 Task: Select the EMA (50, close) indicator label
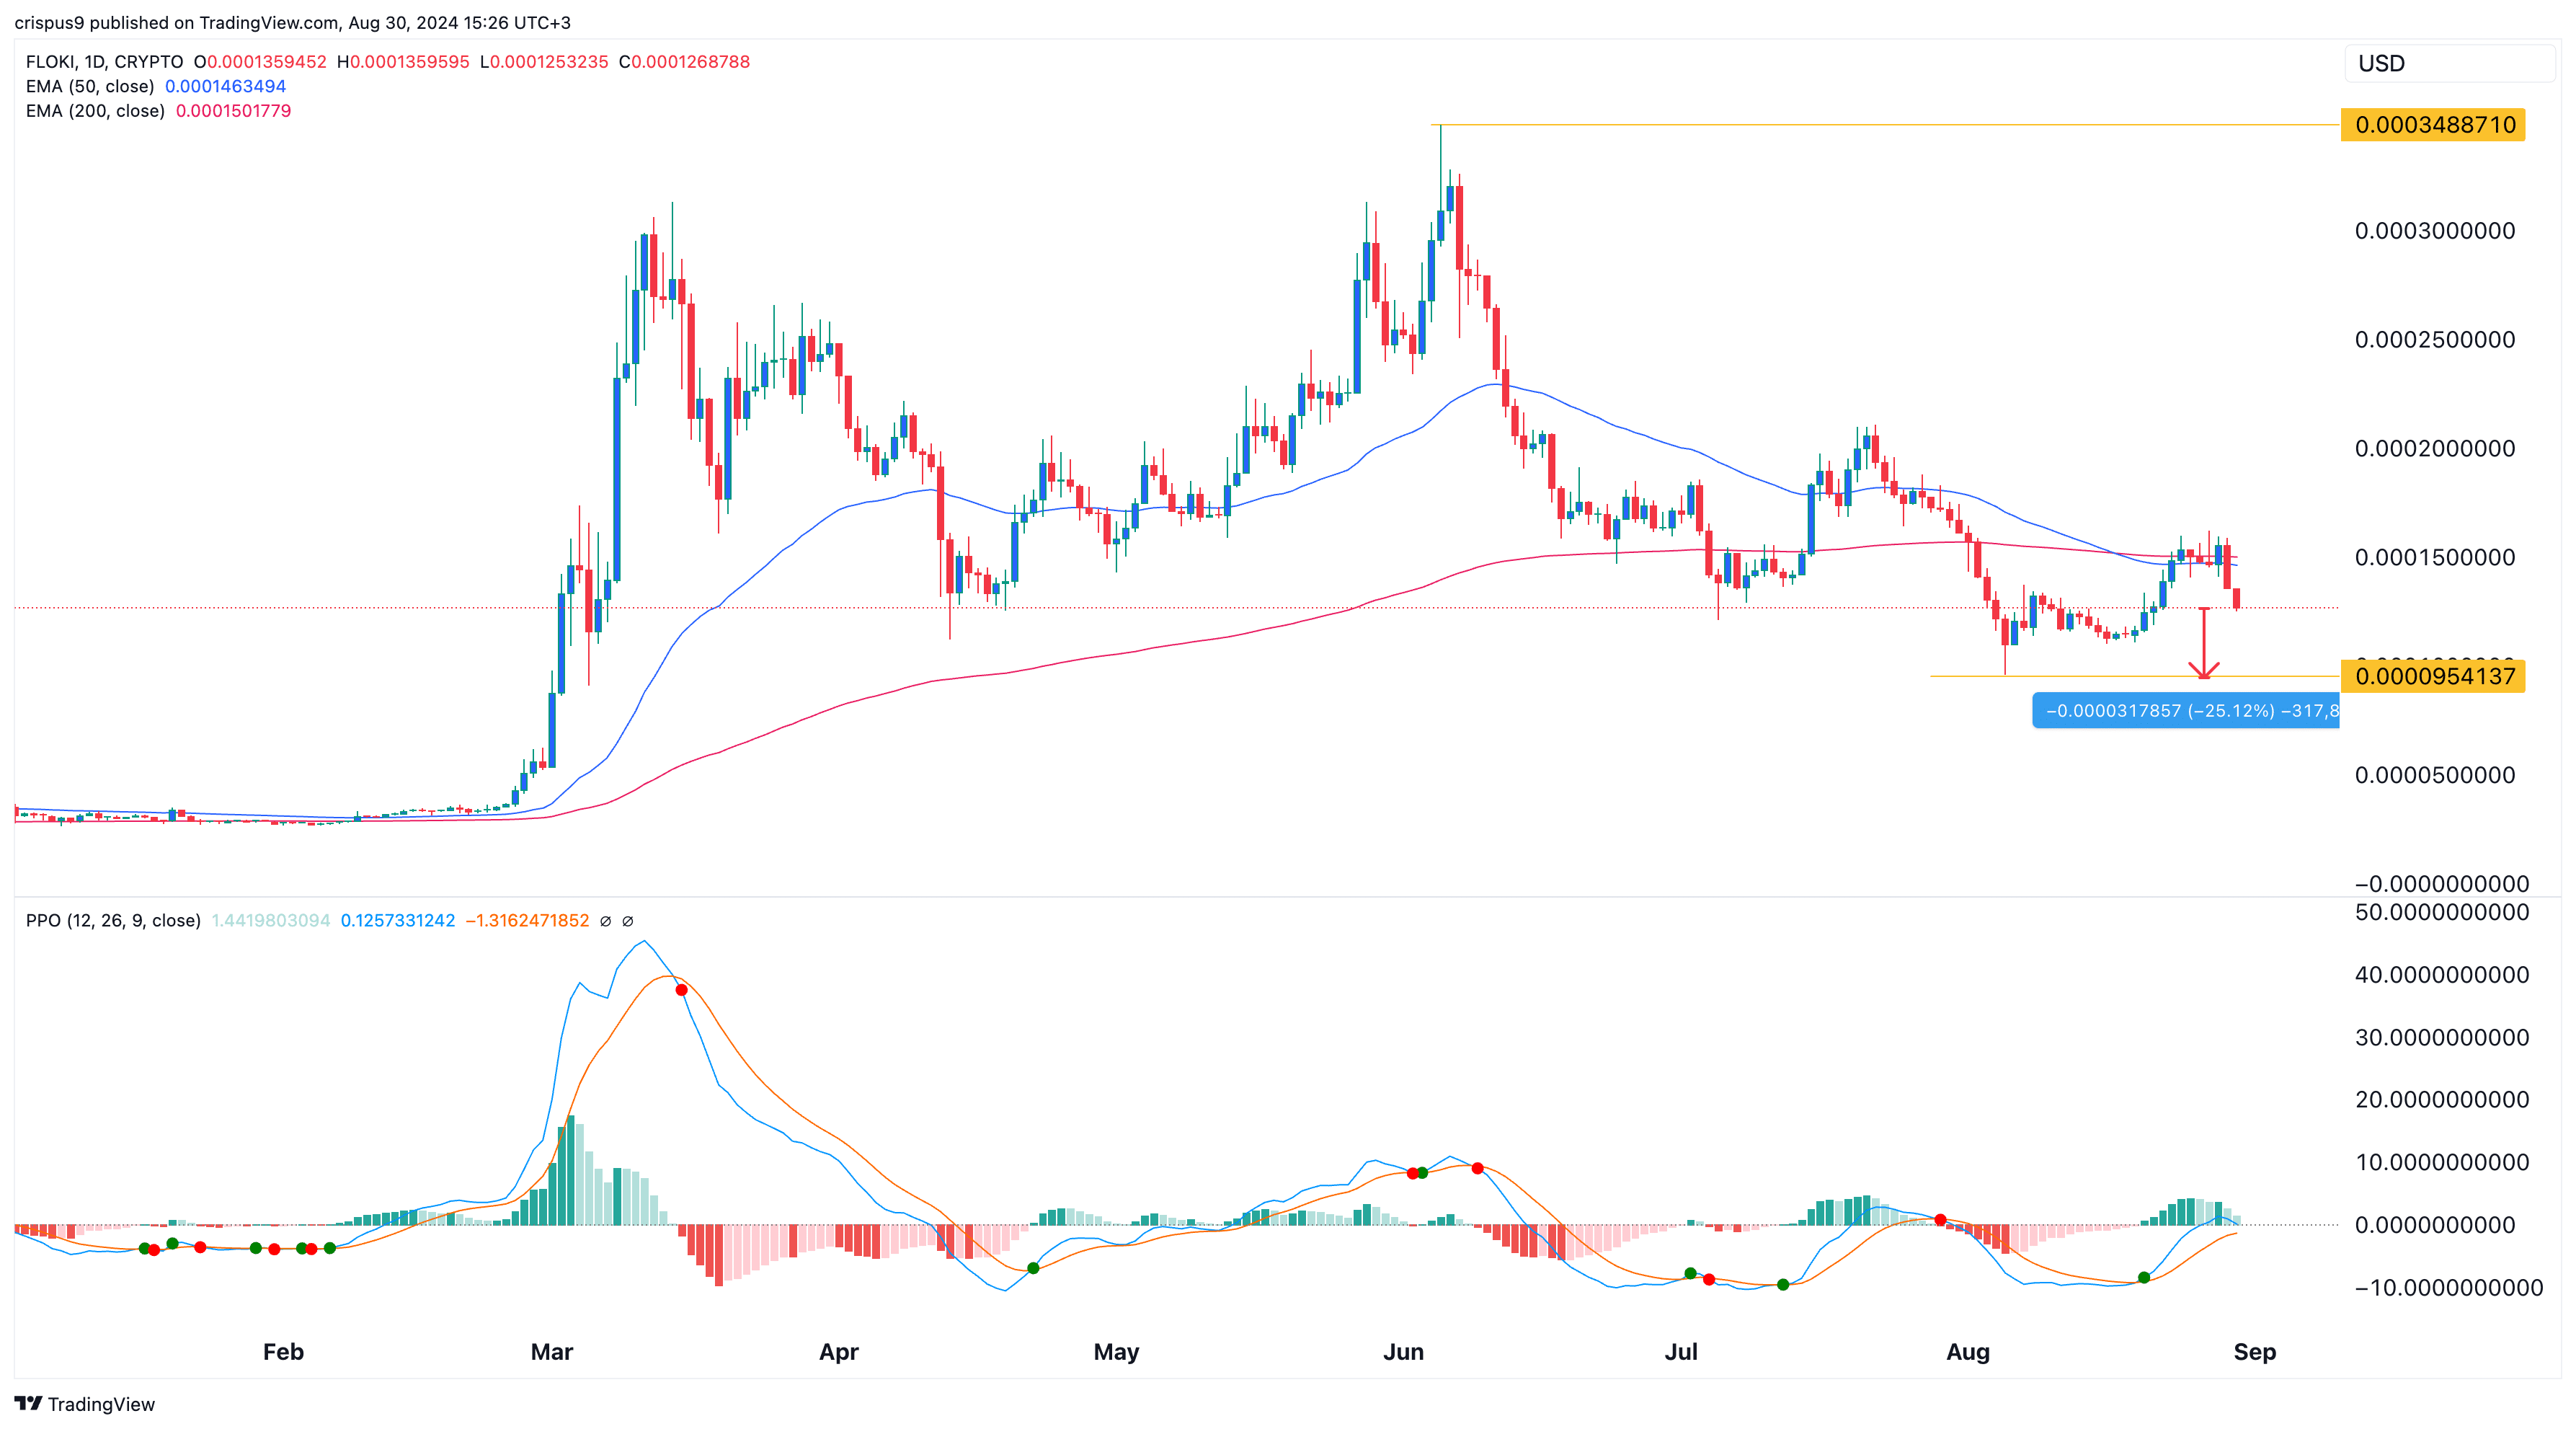pyautogui.click(x=90, y=86)
